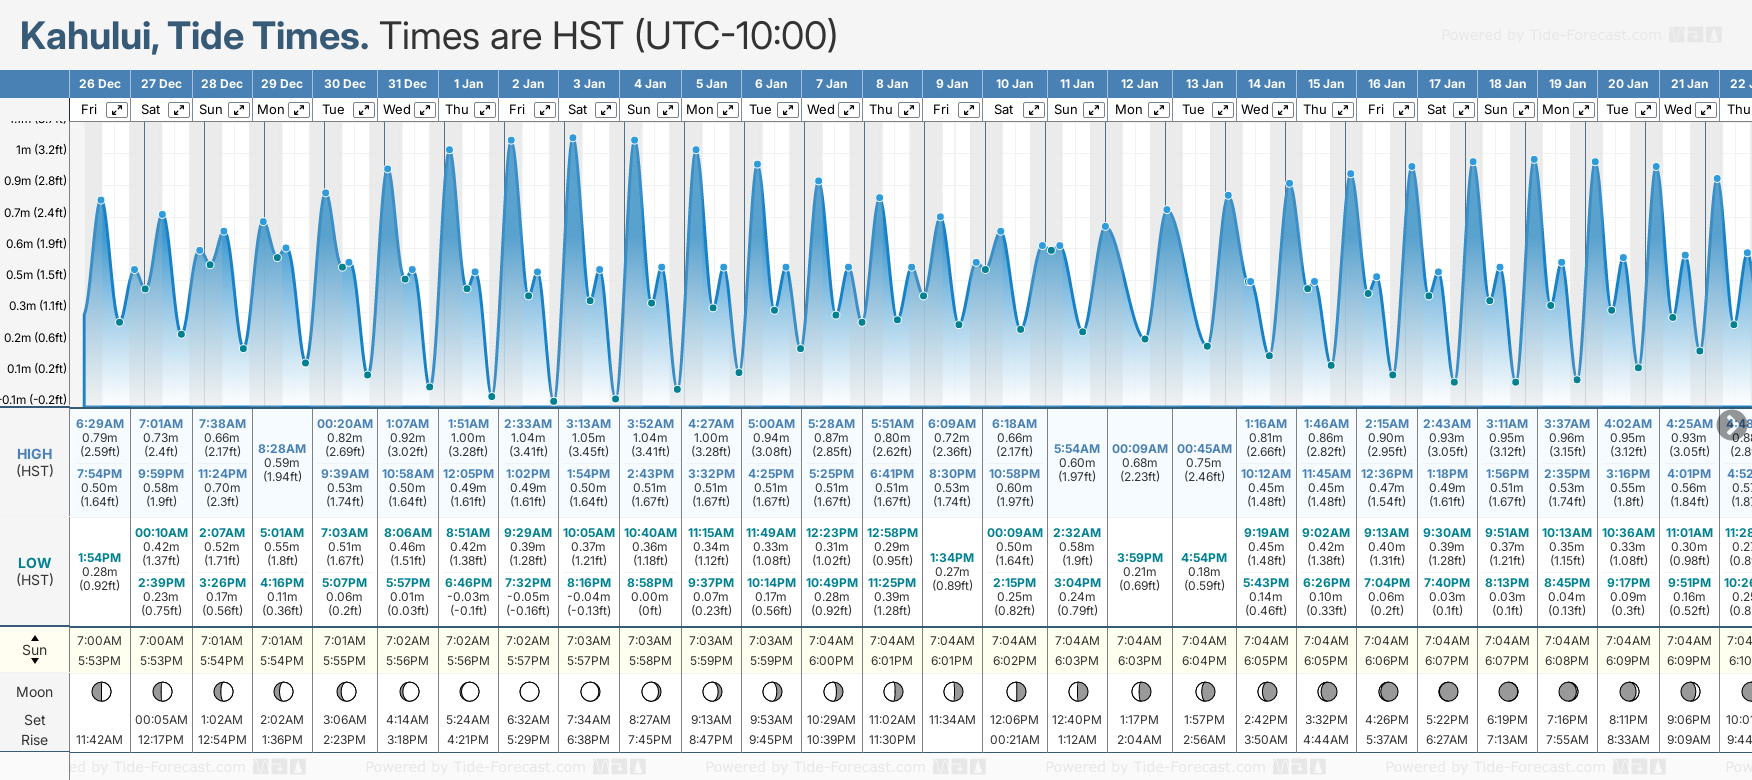Select the half moon icon under 26 Dec

point(100,691)
